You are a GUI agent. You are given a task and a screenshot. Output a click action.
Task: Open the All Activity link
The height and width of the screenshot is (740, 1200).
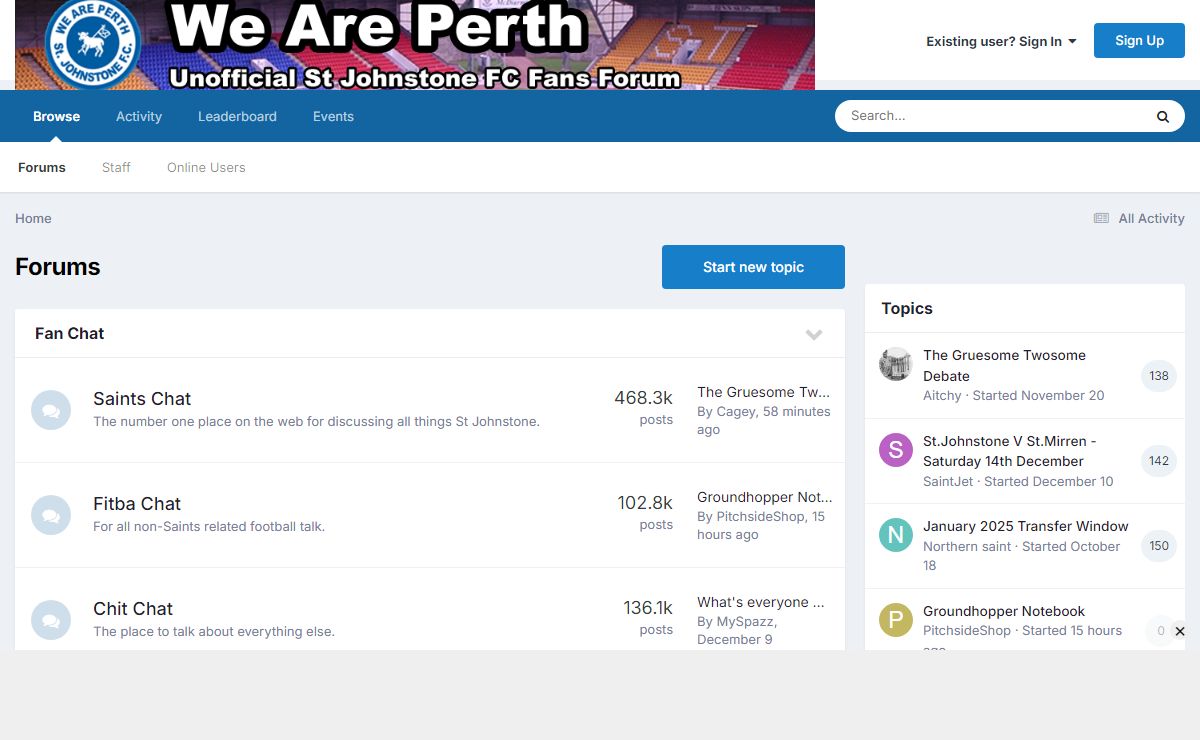coord(1139,218)
